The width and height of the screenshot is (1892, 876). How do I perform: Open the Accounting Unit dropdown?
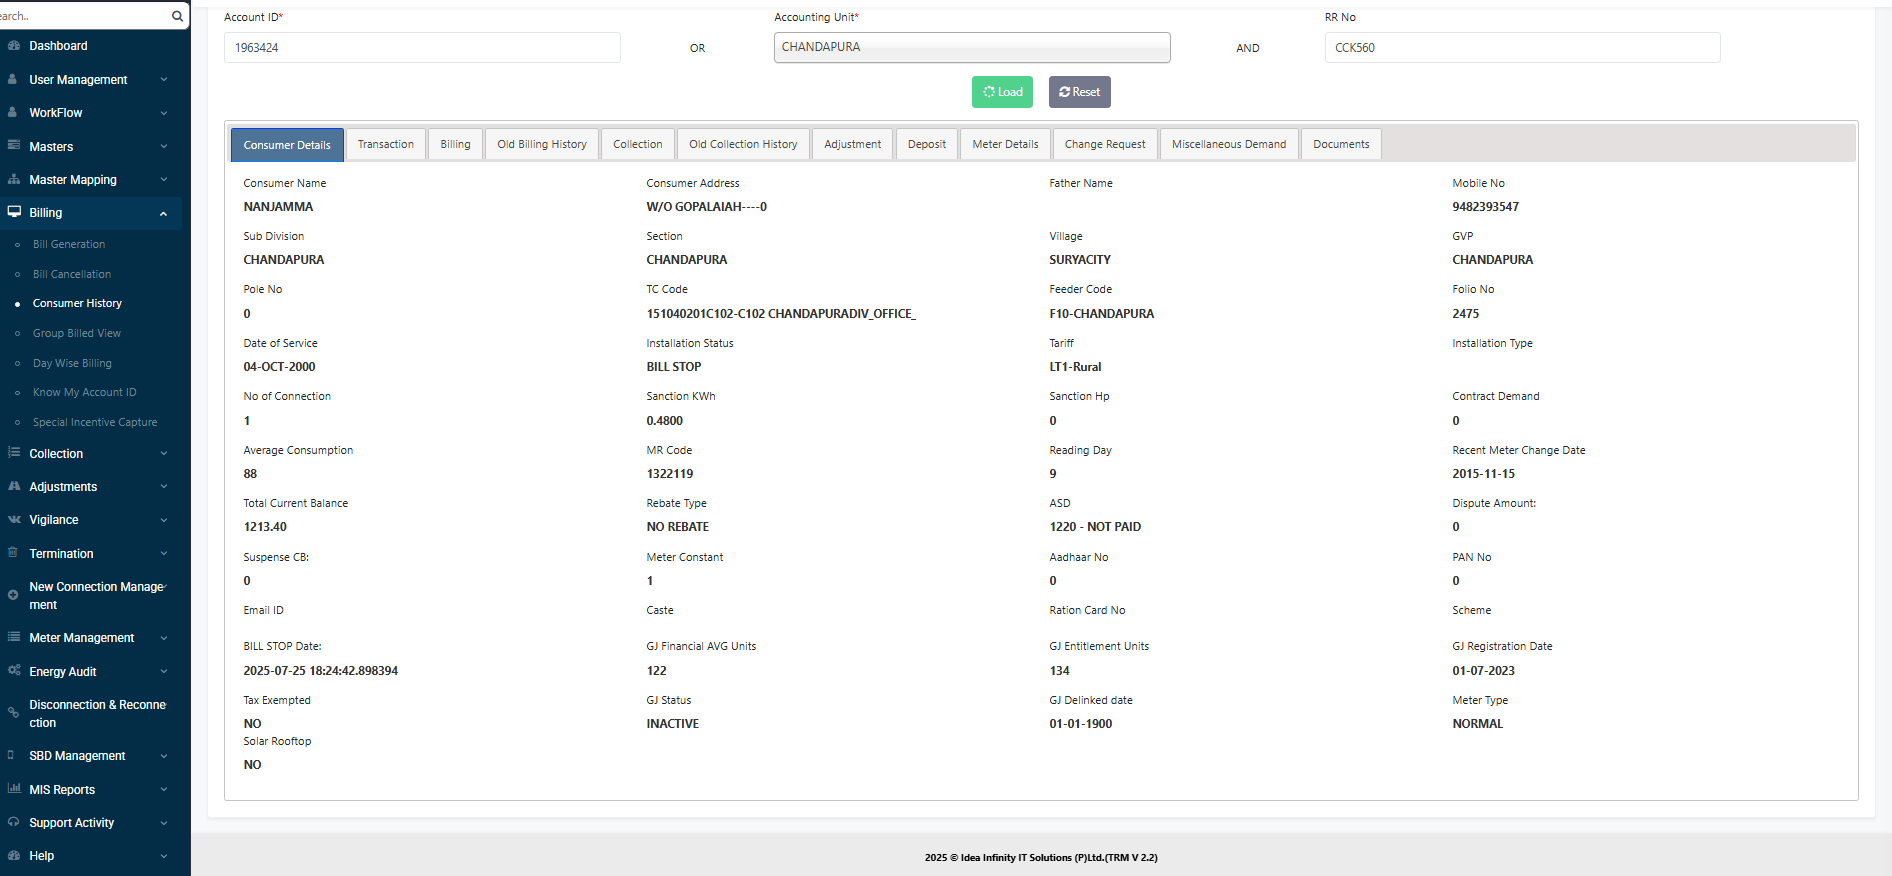(x=972, y=47)
